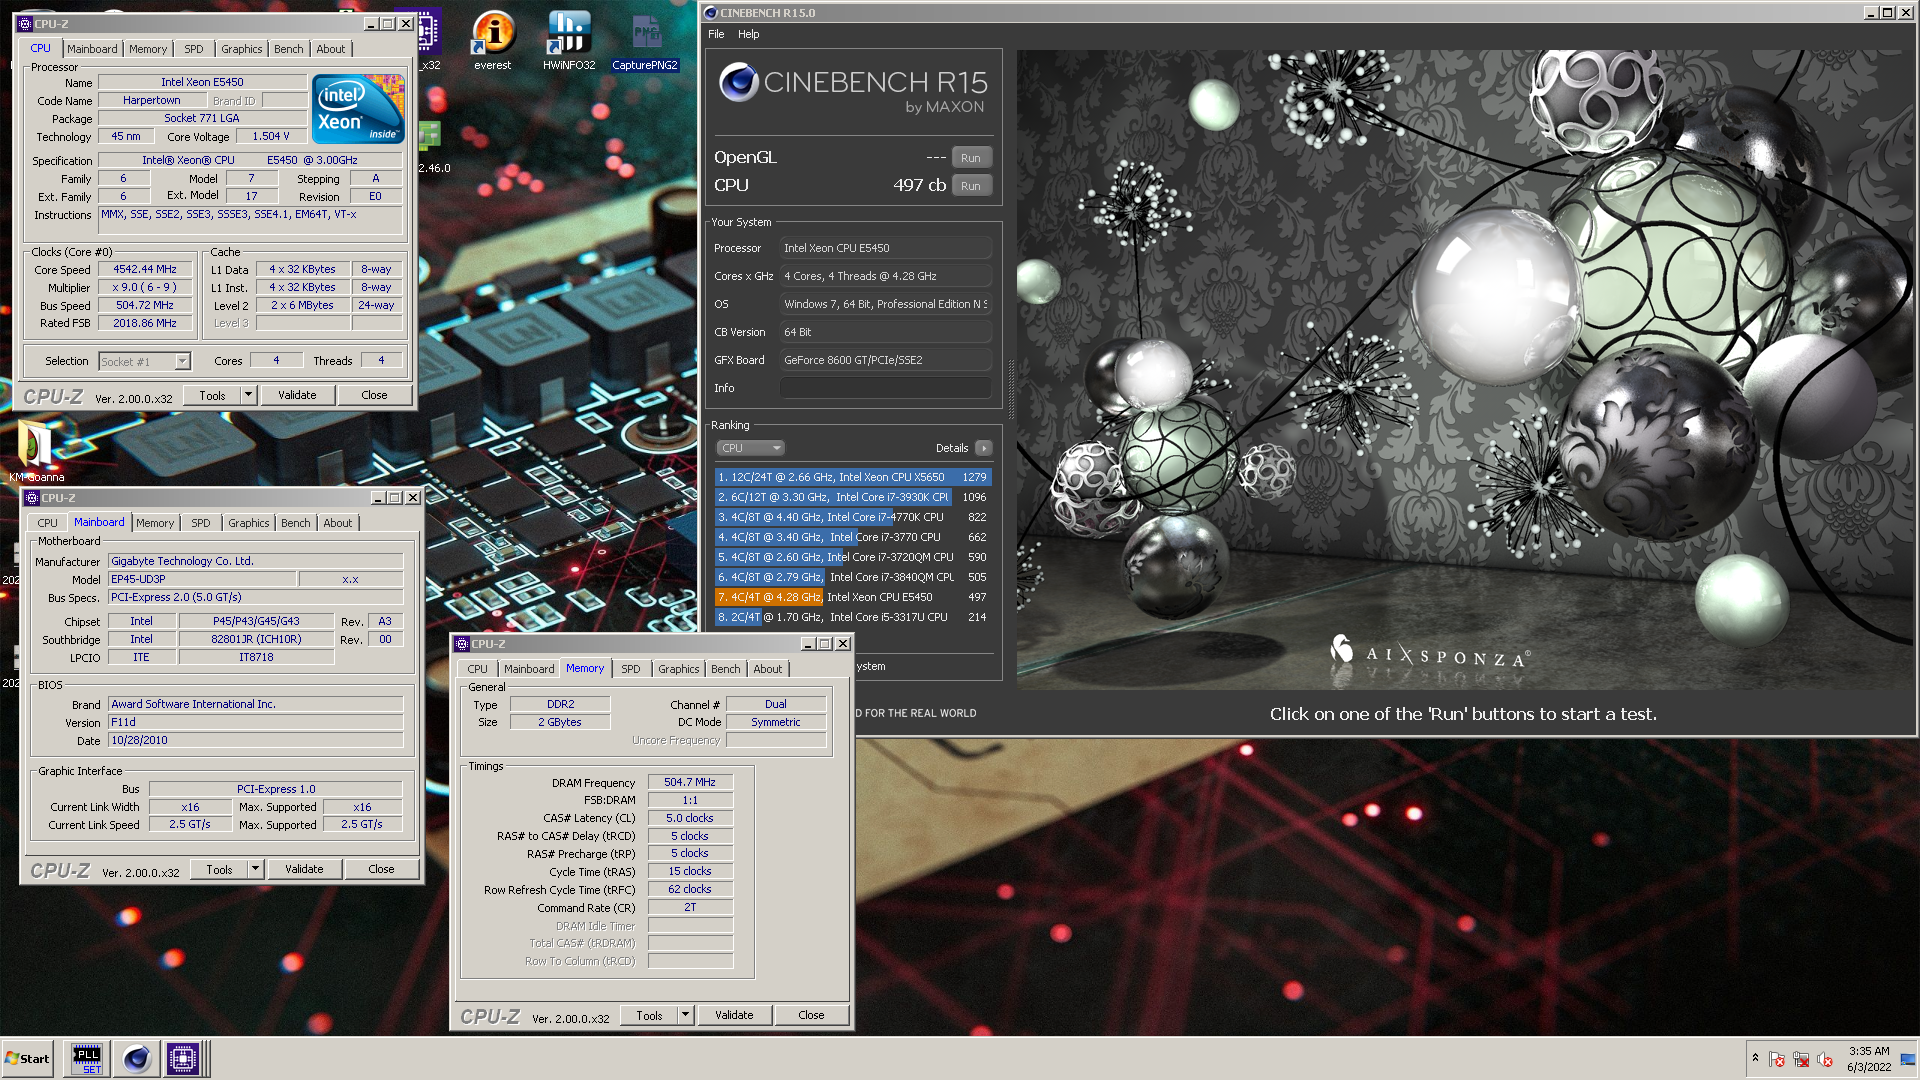Image resolution: width=1920 pixels, height=1080 pixels.
Task: Open the clock showing 3:35 AM
Action: point(1869,1059)
